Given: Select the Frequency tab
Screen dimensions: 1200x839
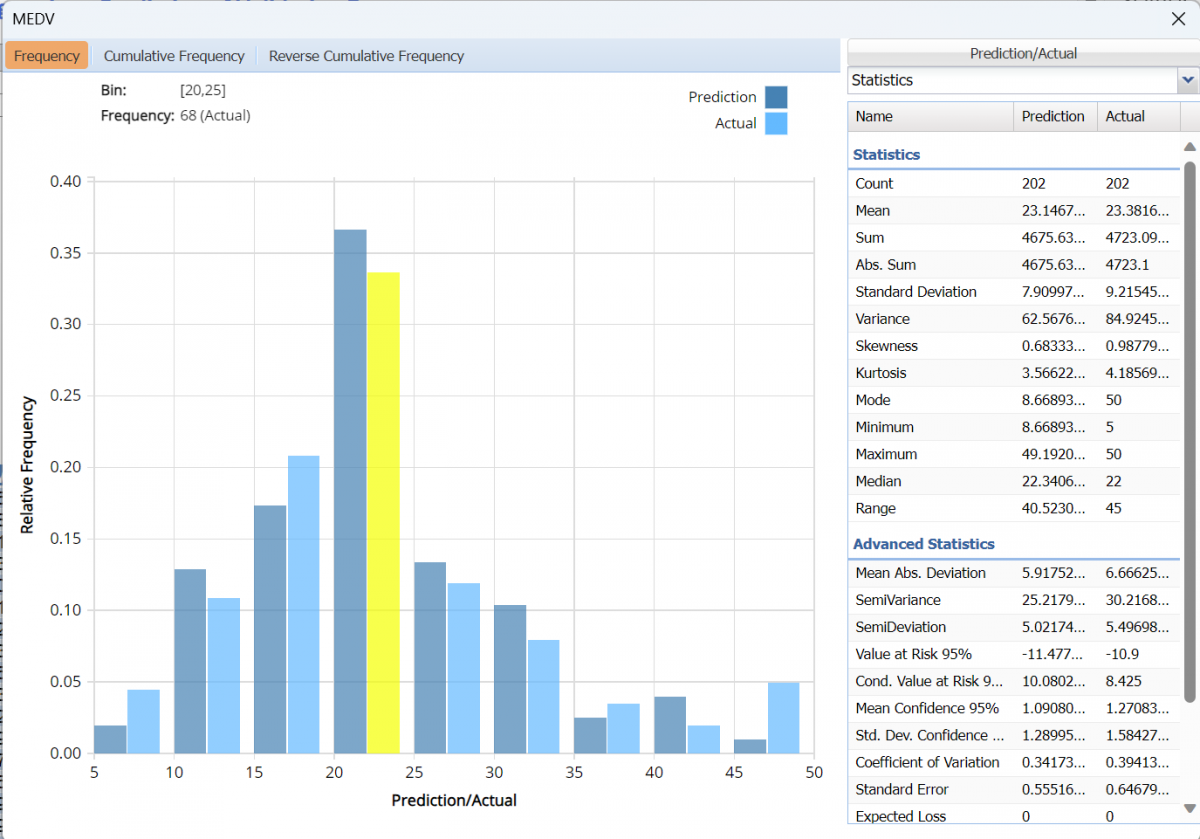Looking at the screenshot, I should click(47, 56).
